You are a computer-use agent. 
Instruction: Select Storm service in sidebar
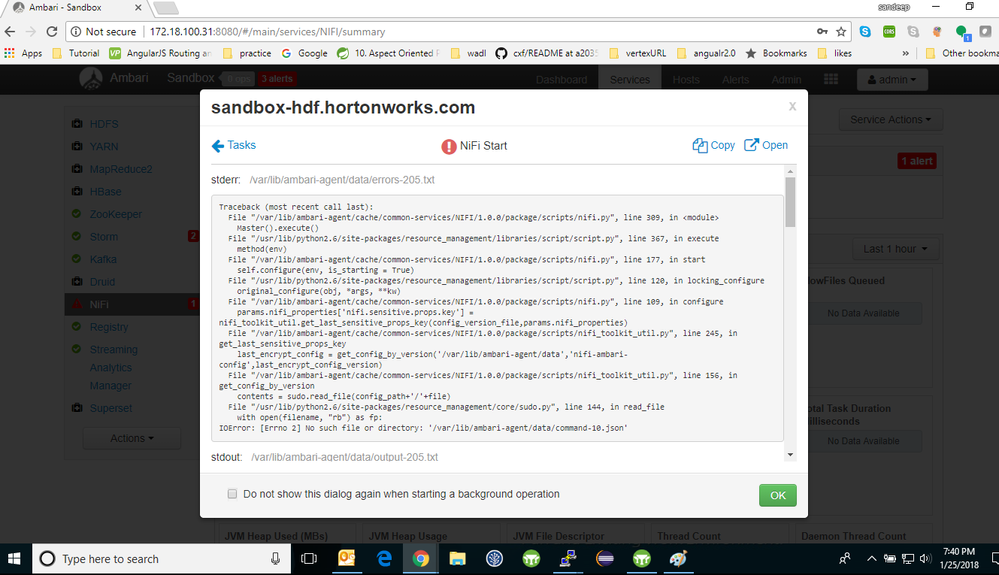(x=103, y=237)
